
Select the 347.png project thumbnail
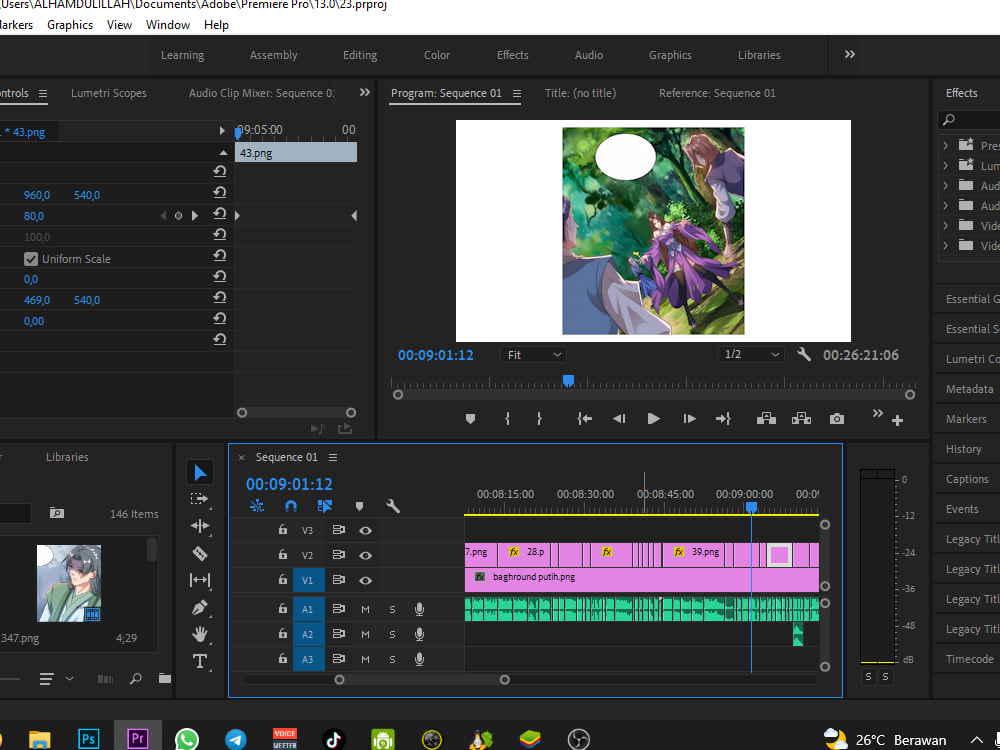69,583
